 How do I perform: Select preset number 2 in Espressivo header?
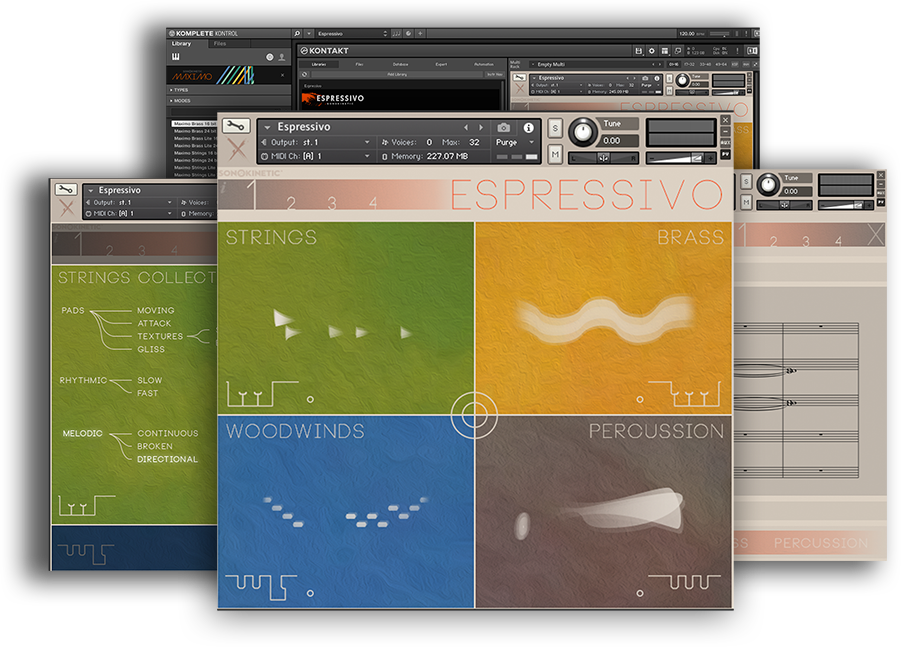point(291,203)
